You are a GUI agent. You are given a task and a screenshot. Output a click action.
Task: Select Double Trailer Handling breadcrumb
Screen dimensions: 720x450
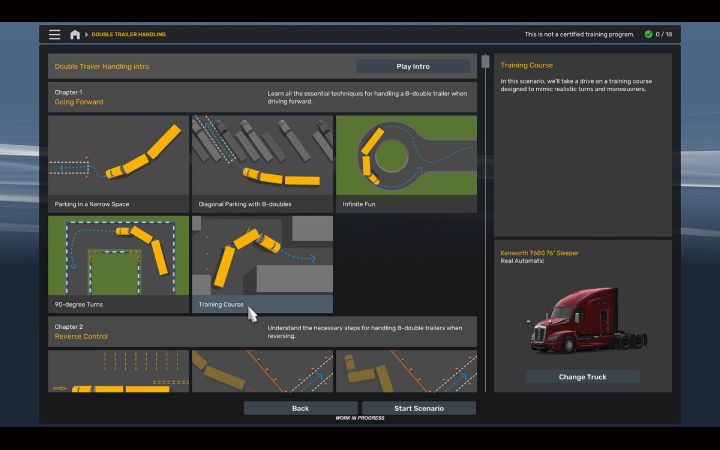129,34
